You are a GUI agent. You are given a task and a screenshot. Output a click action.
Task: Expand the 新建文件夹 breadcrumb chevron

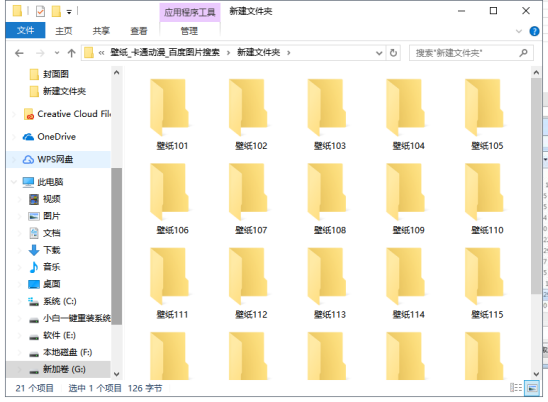coord(289,53)
